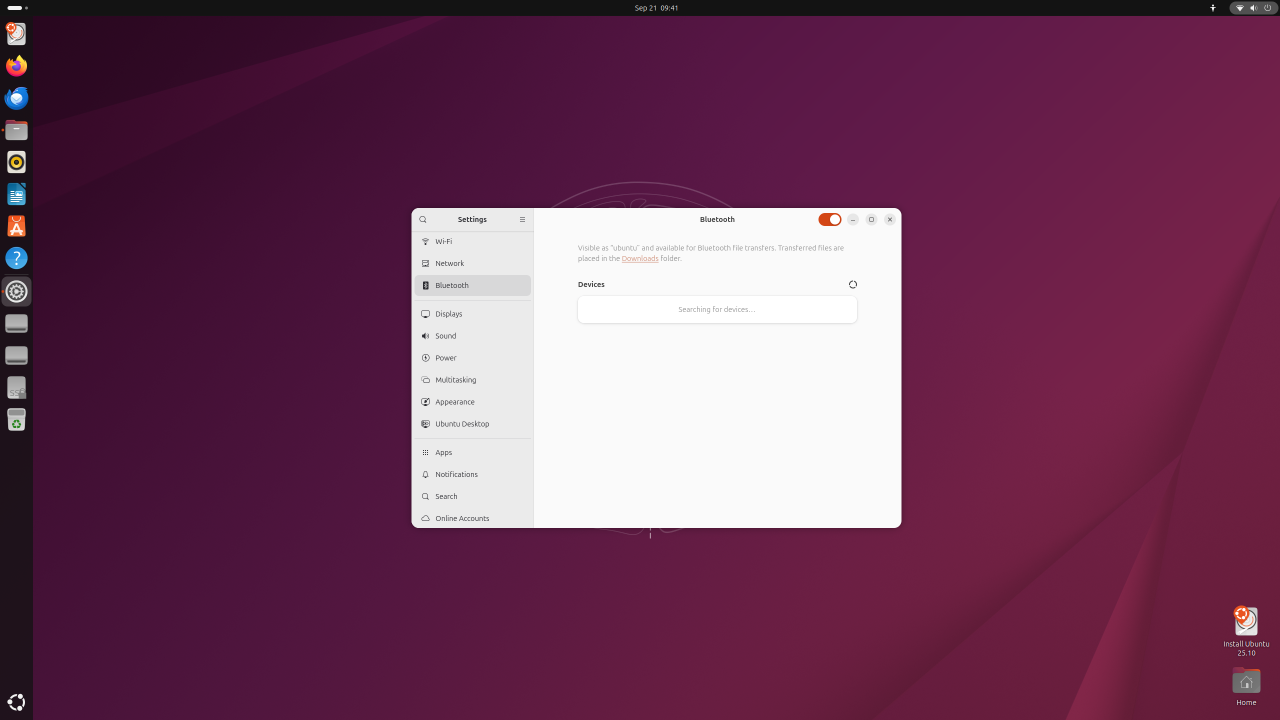Open the Settings hamburger menu
The height and width of the screenshot is (720, 1280).
point(522,219)
